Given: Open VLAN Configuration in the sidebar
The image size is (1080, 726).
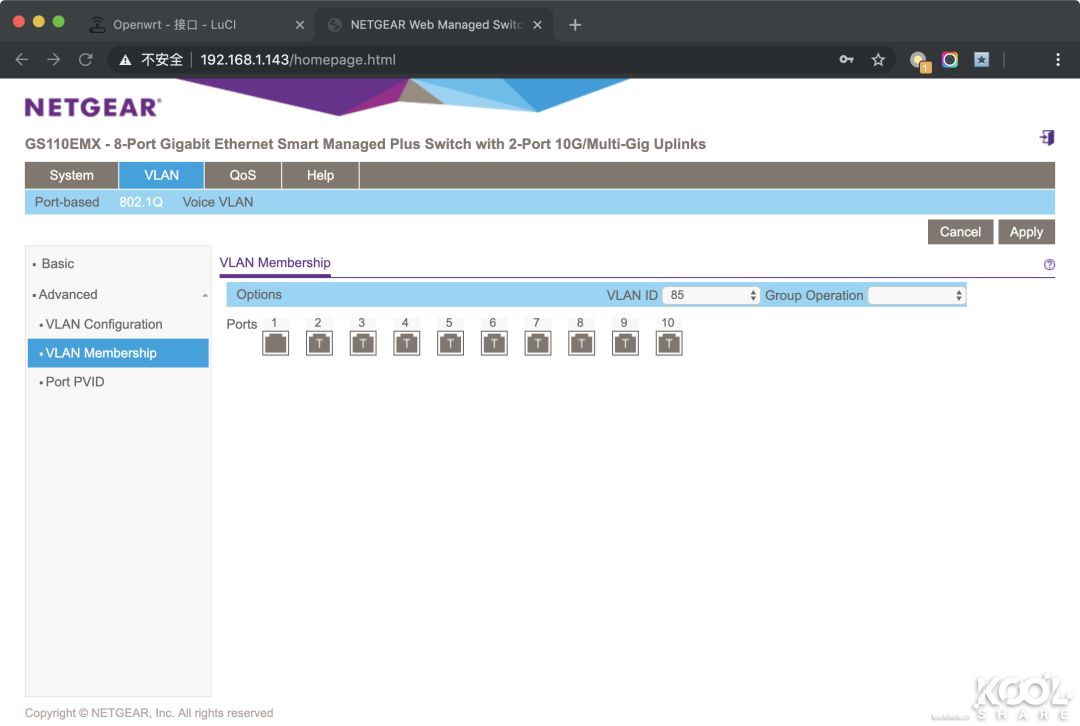Looking at the screenshot, I should [103, 324].
